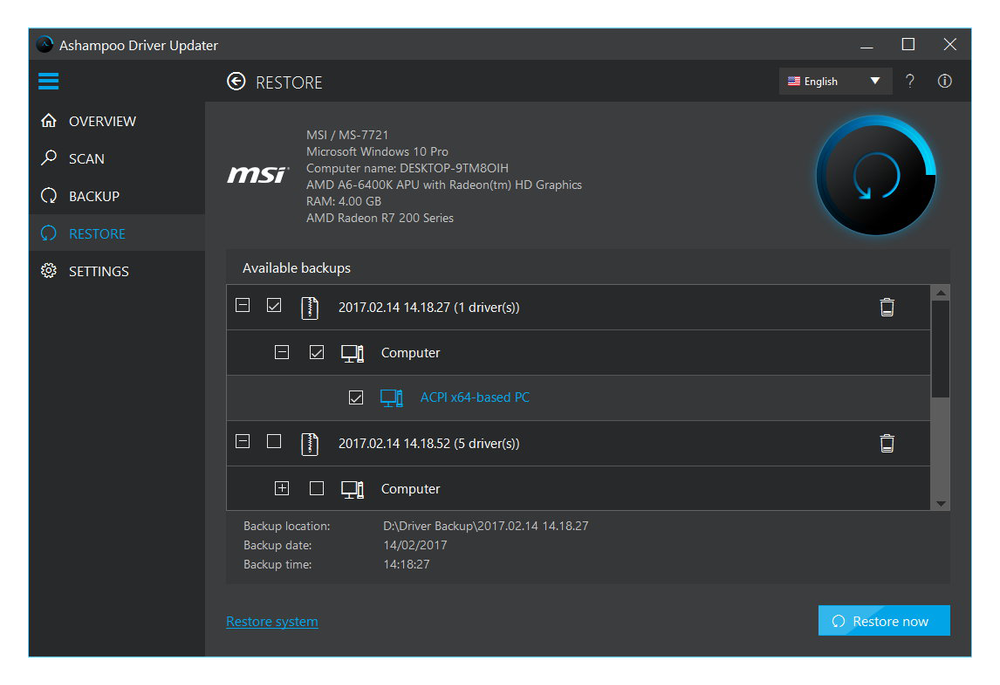Maximize the Ashampoo Driver Updater window
Screen dimensions: 1000x685
[x=908, y=45]
